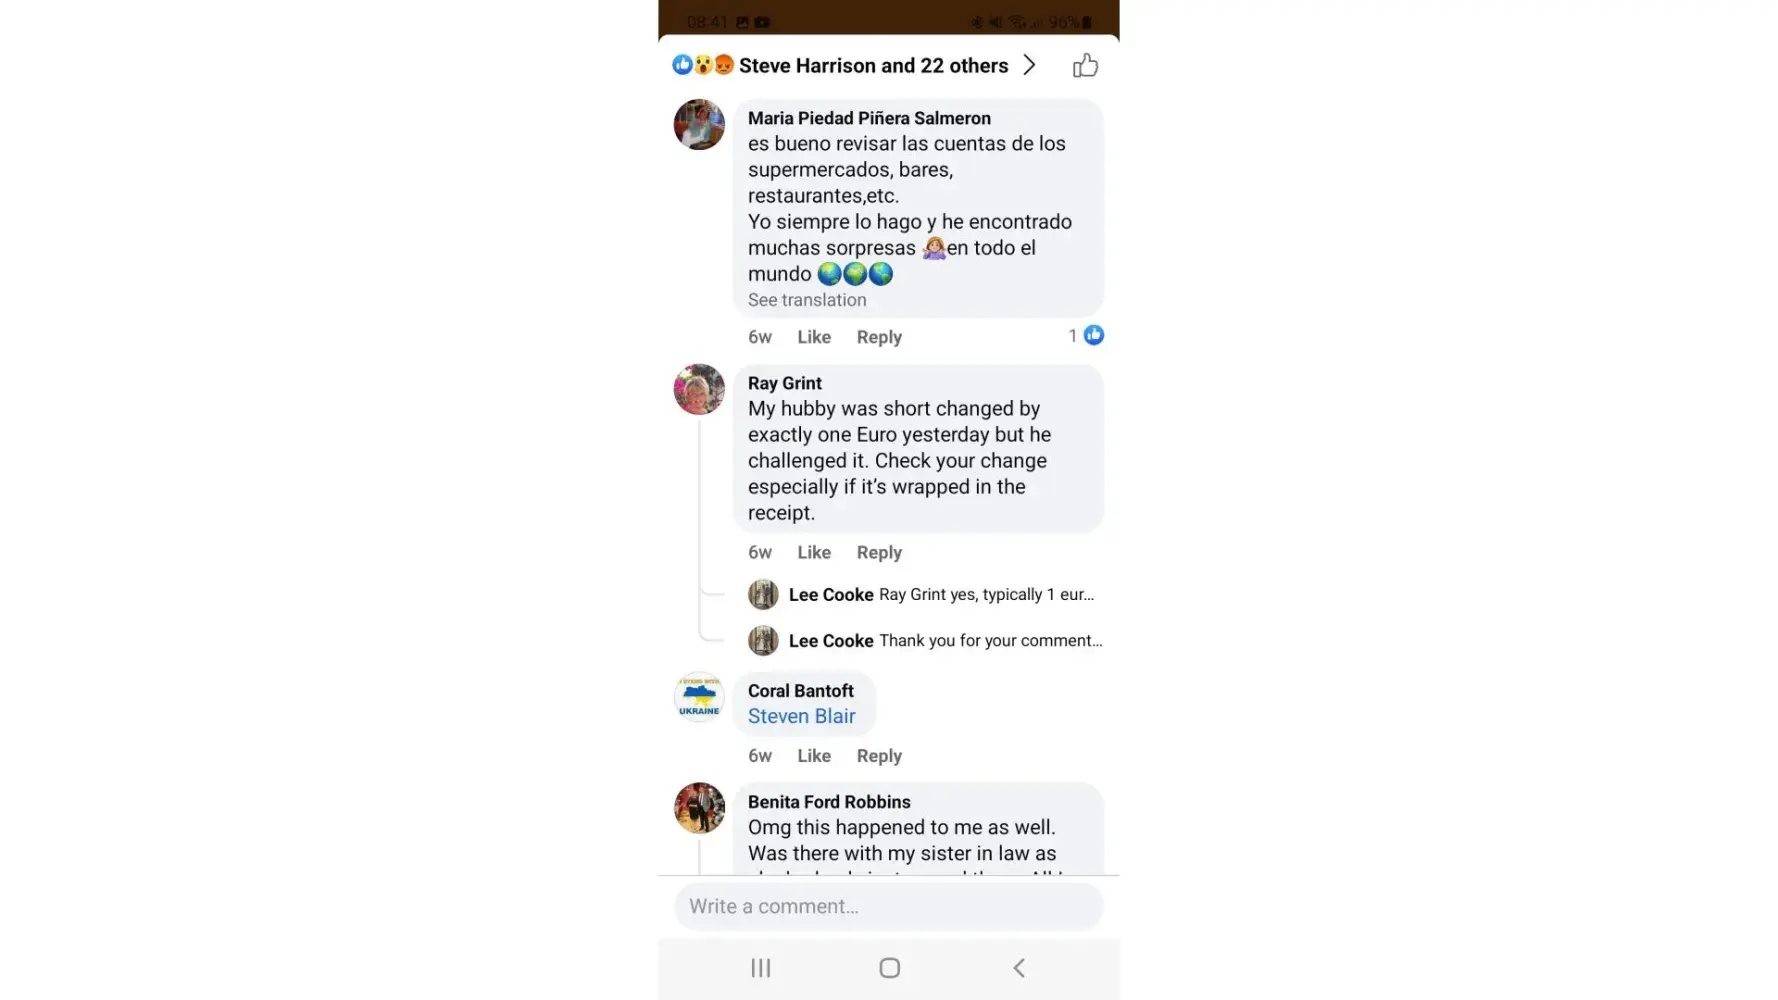Screen dimensions: 1778x1000
Task: Tap the Android back navigation arrow
Action: (x=1019, y=968)
